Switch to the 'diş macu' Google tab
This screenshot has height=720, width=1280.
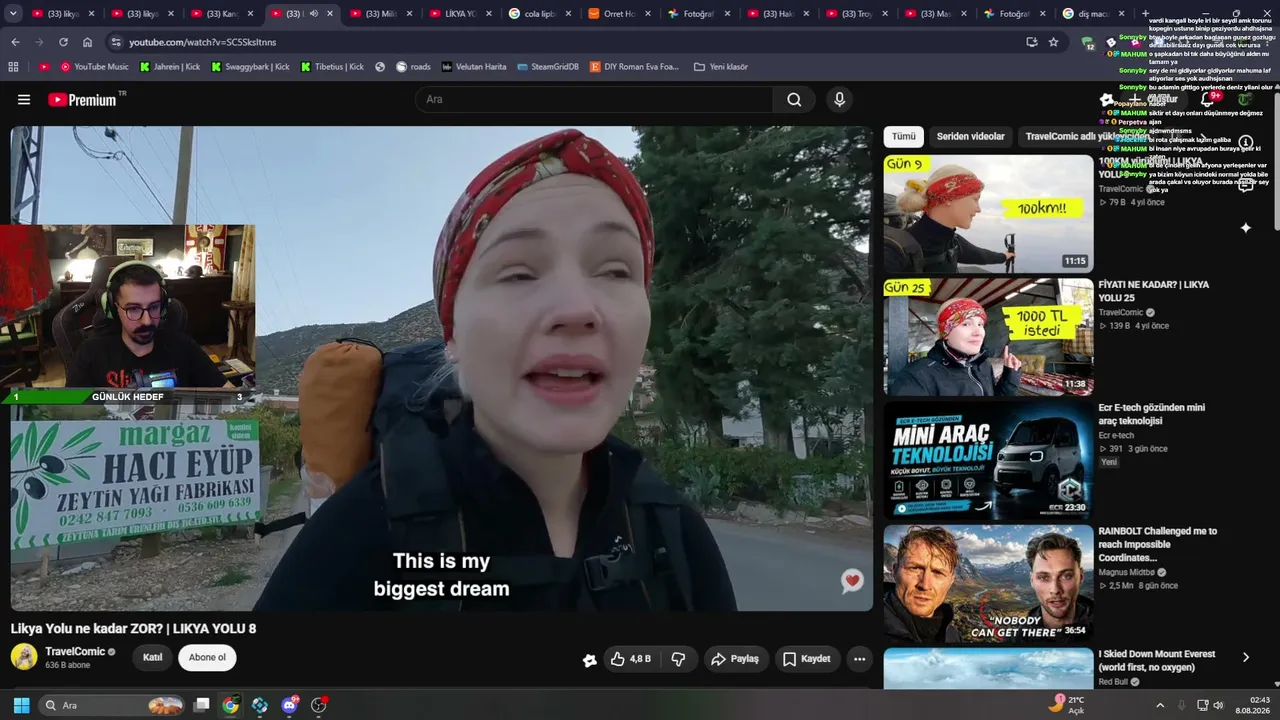pyautogui.click(x=1094, y=14)
